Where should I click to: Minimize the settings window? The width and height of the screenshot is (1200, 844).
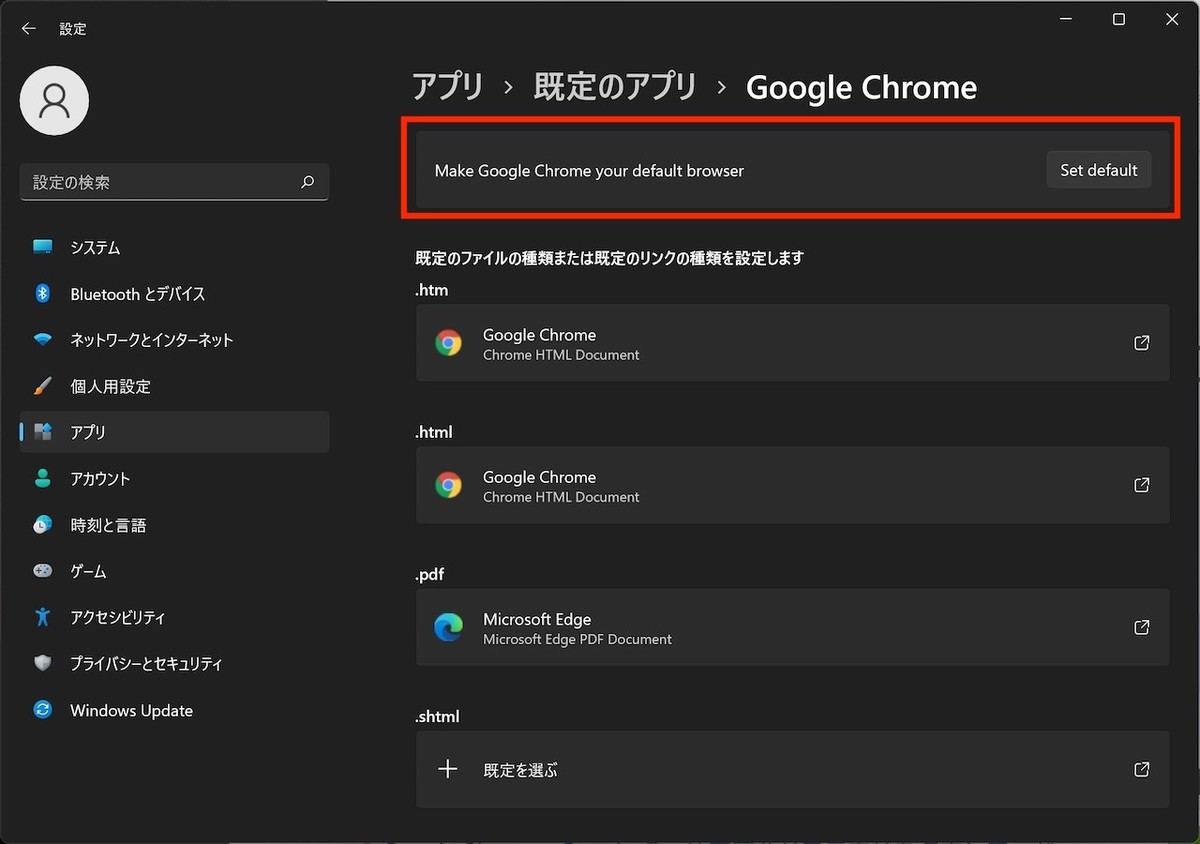[x=1066, y=20]
